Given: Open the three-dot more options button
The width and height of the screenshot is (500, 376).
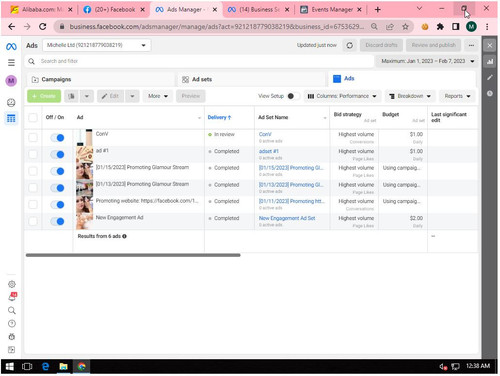Looking at the screenshot, I should tap(471, 45).
